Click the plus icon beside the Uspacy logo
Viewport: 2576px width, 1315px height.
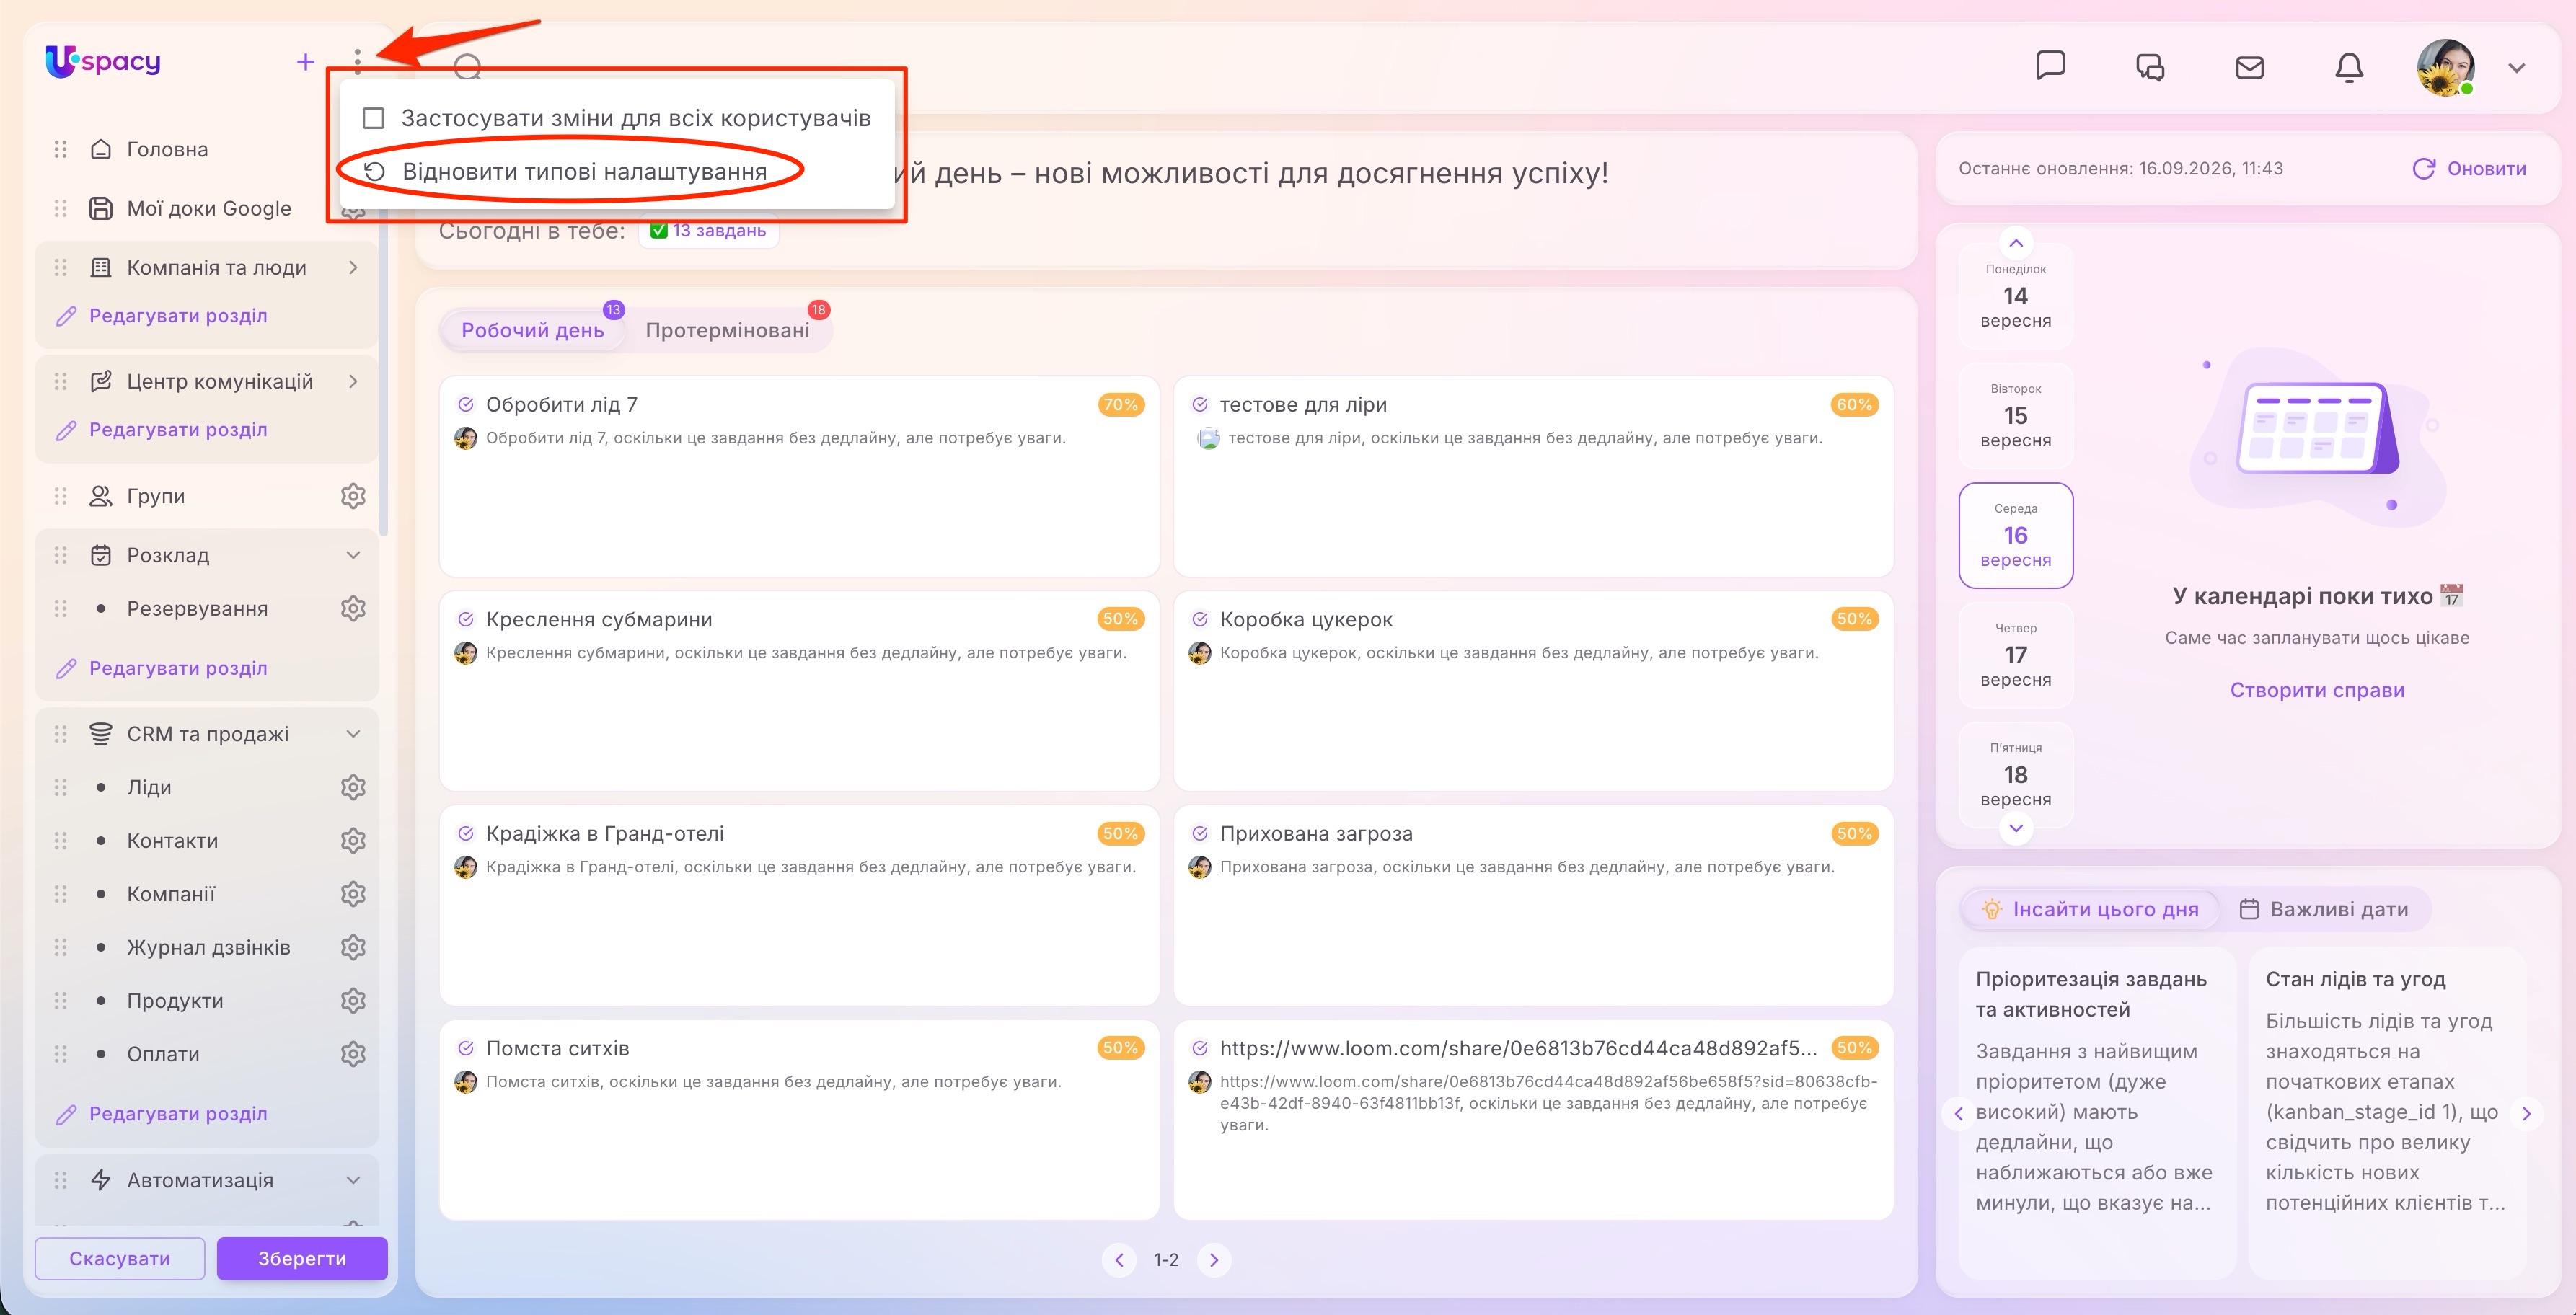pyautogui.click(x=305, y=62)
